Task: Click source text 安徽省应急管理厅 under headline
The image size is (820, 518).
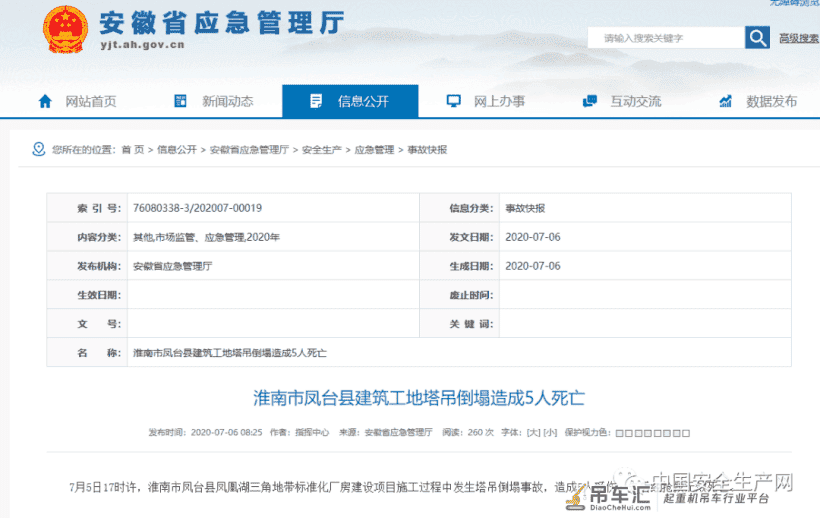Action: click(398, 433)
